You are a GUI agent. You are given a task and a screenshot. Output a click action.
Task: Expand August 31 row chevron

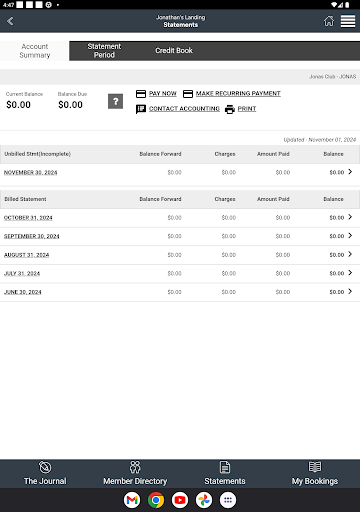coord(350,254)
